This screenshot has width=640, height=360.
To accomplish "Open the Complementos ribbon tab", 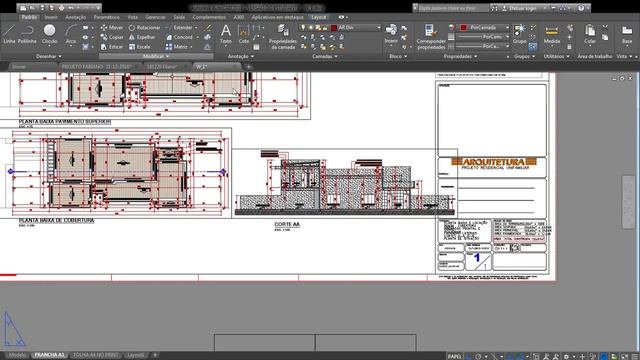I will pos(209,17).
